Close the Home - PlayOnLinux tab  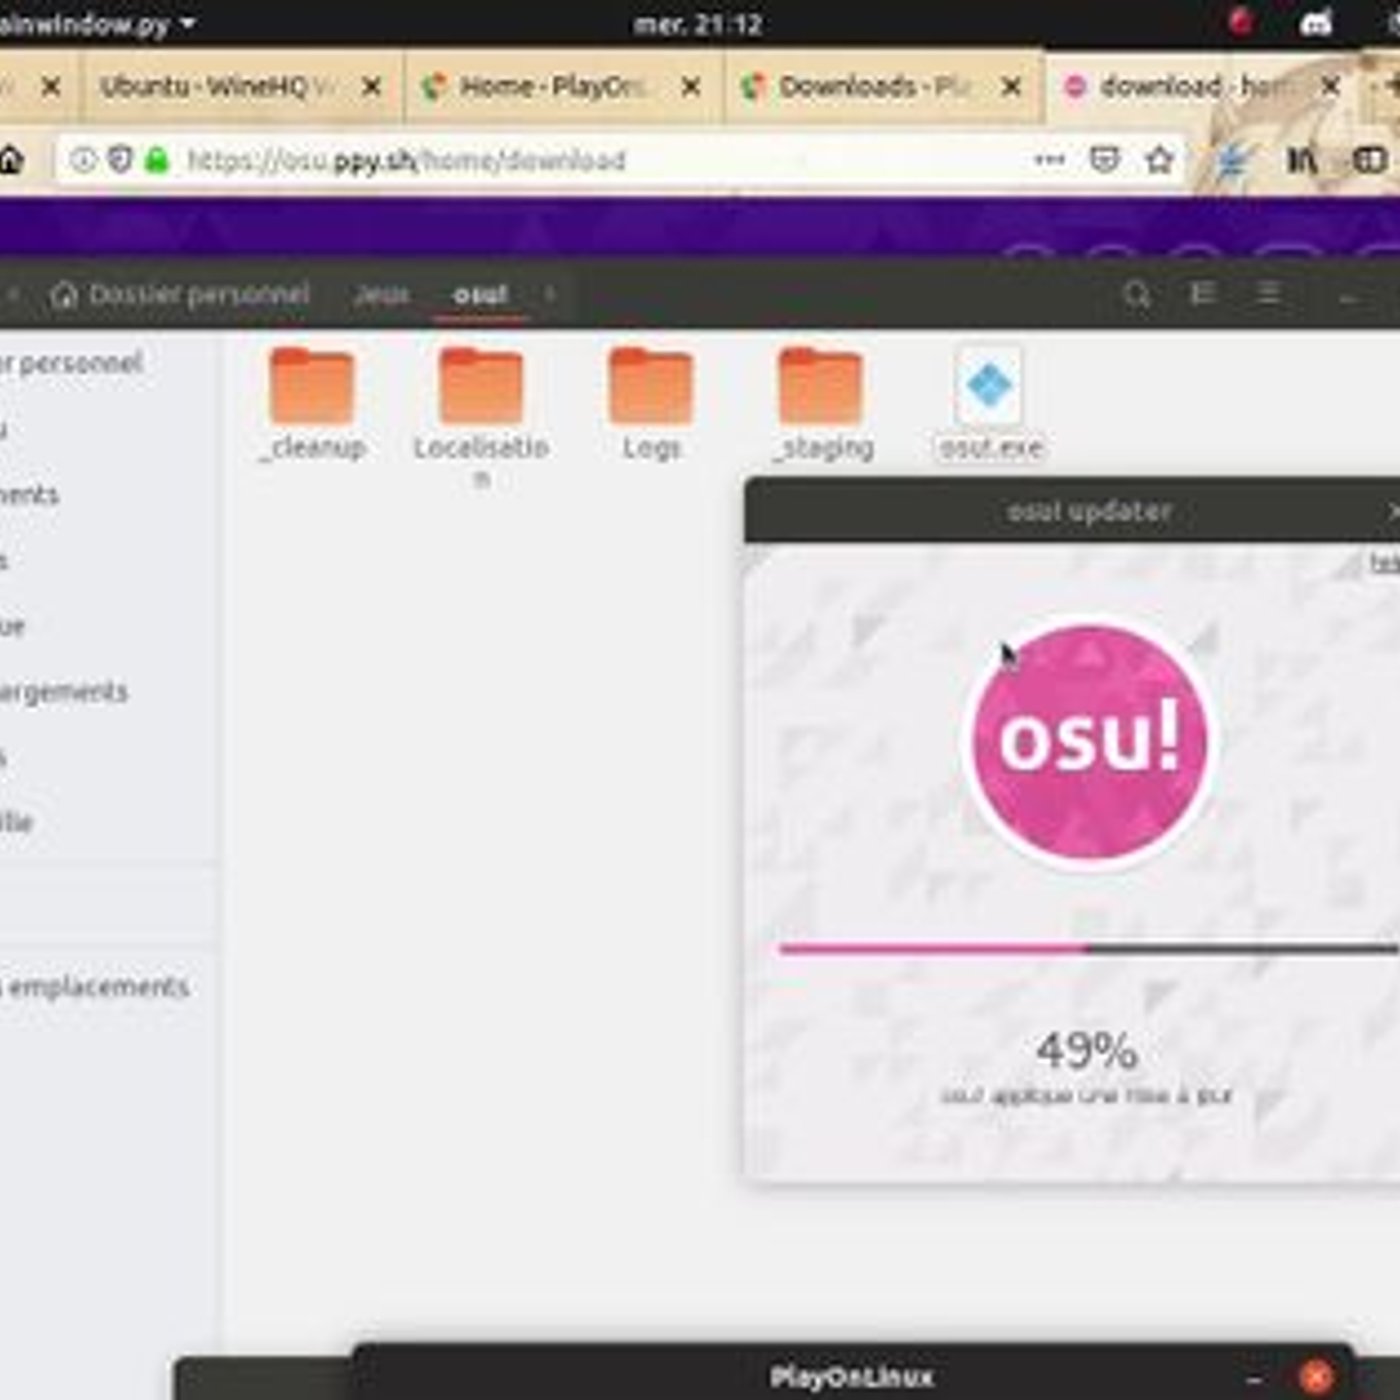click(691, 87)
